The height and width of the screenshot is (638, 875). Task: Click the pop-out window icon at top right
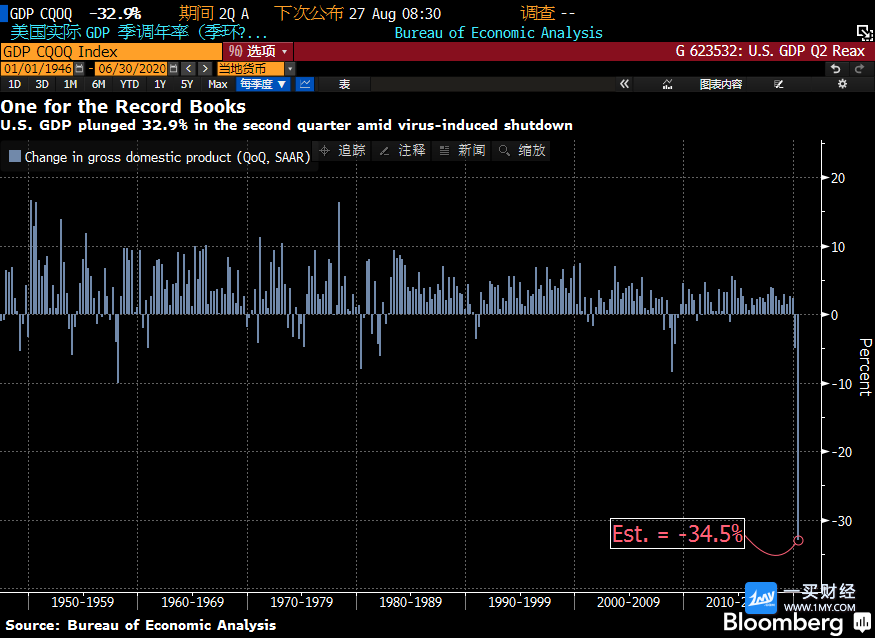pyautogui.click(x=864, y=32)
